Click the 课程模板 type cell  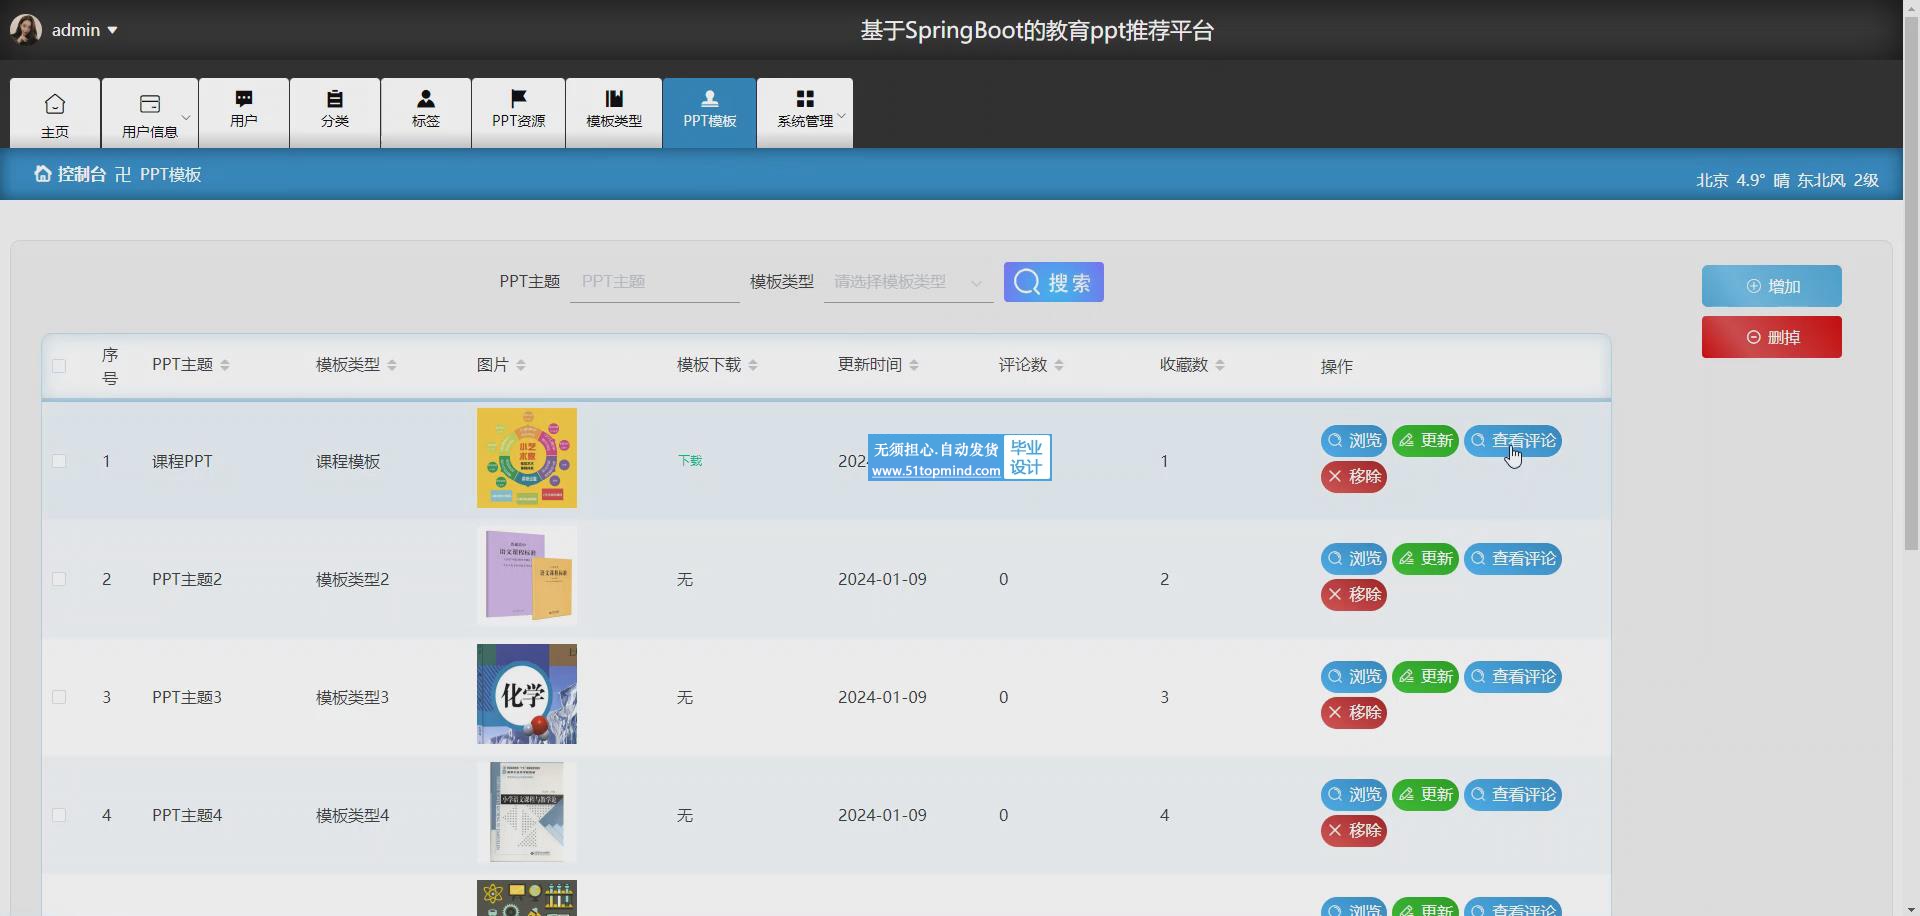click(x=348, y=461)
